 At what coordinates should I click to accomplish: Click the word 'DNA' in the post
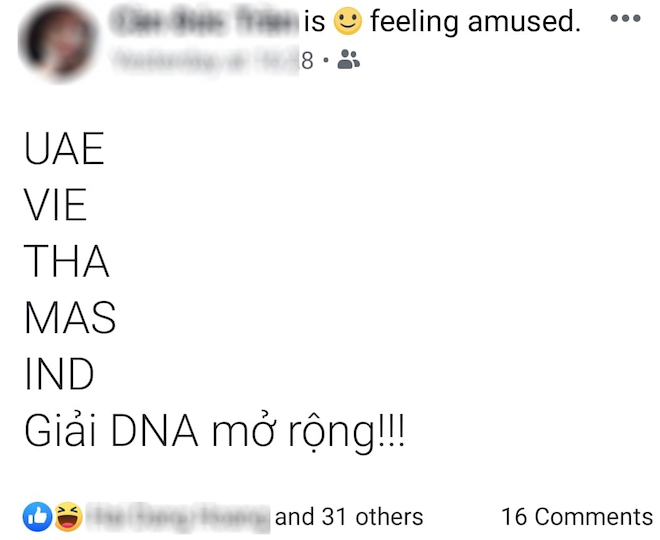click(x=167, y=432)
